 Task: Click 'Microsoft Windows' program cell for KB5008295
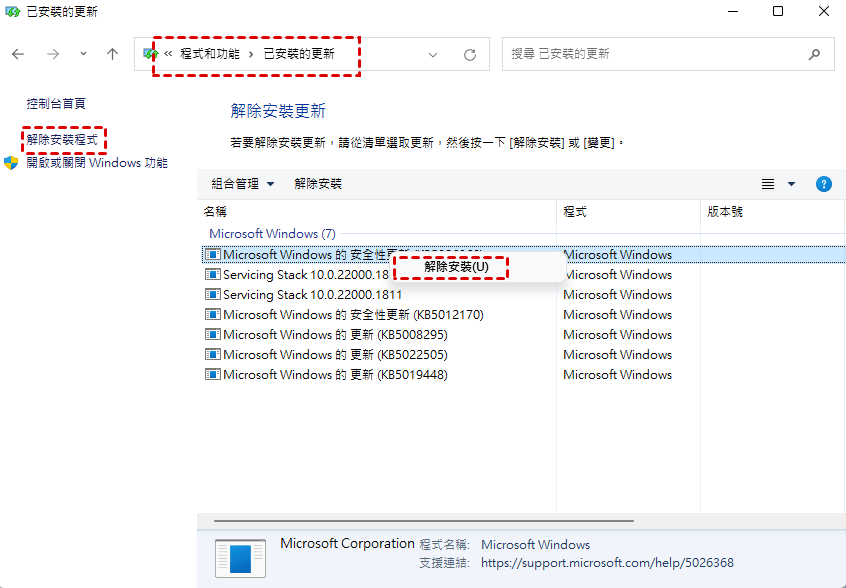[x=617, y=334]
